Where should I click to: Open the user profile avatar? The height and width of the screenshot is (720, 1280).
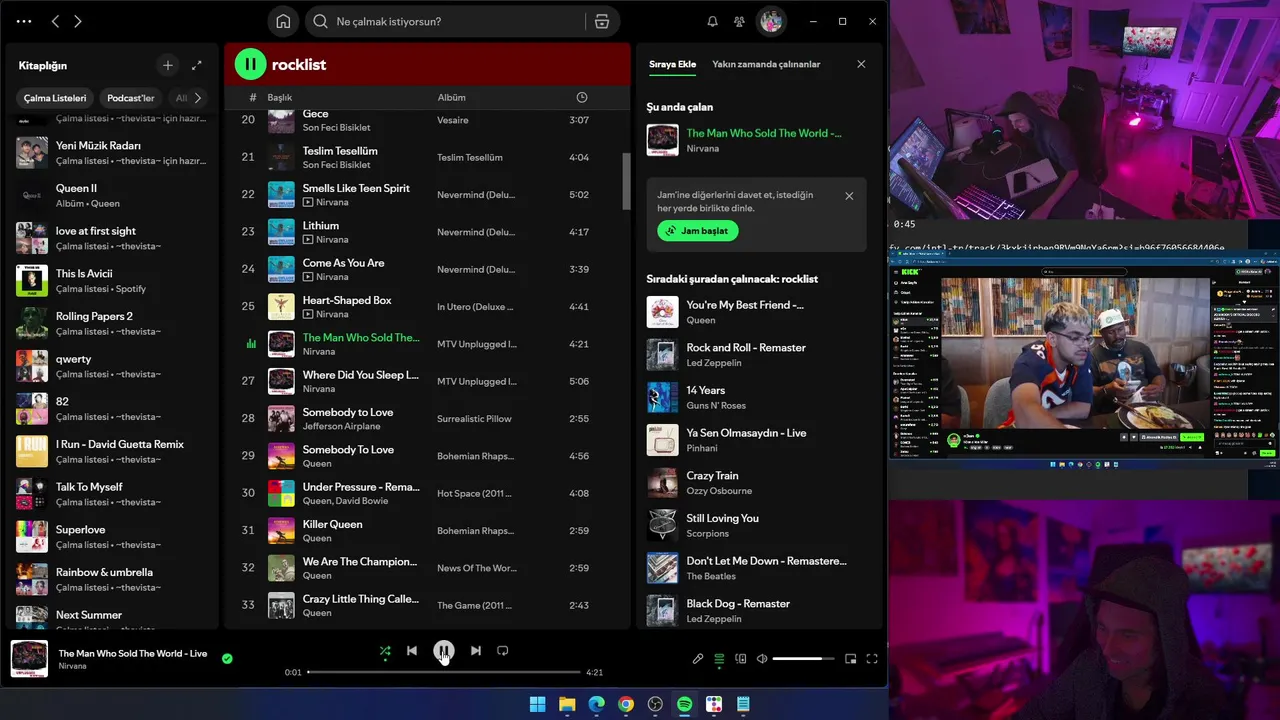pyautogui.click(x=770, y=21)
